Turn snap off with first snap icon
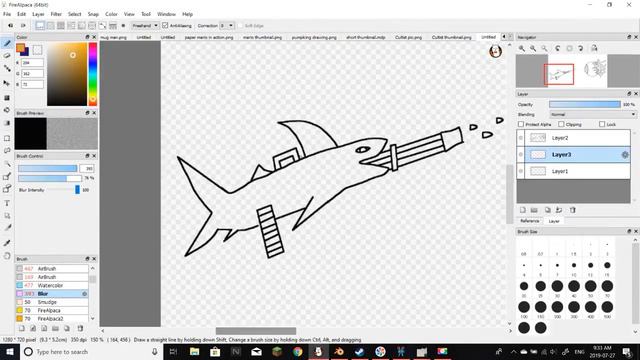The height and width of the screenshot is (360, 640). point(40,26)
